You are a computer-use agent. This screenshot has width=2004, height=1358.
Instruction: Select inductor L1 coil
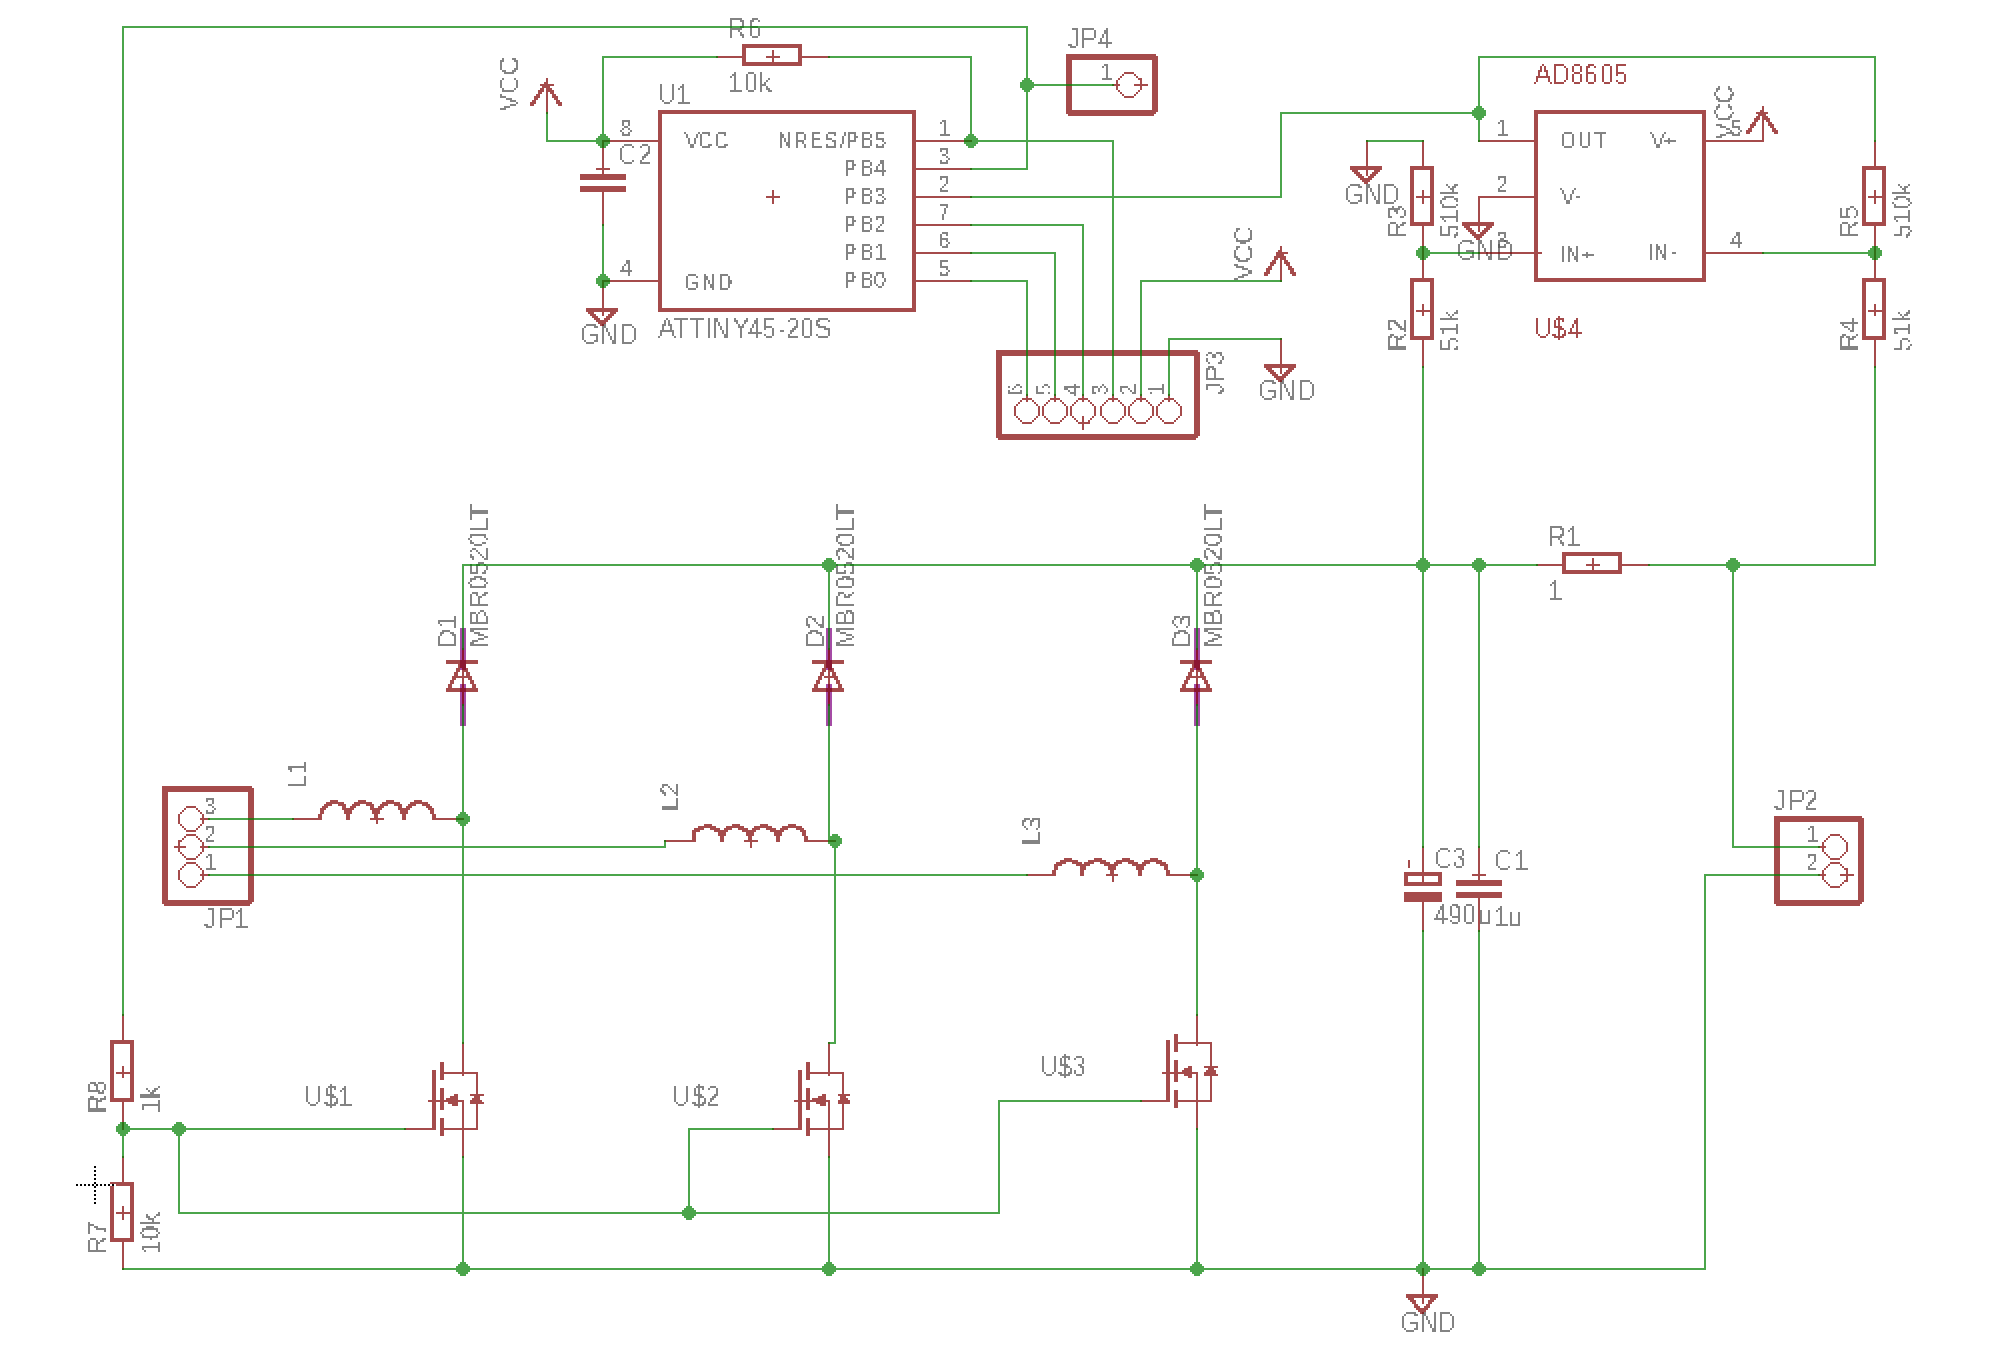[377, 811]
